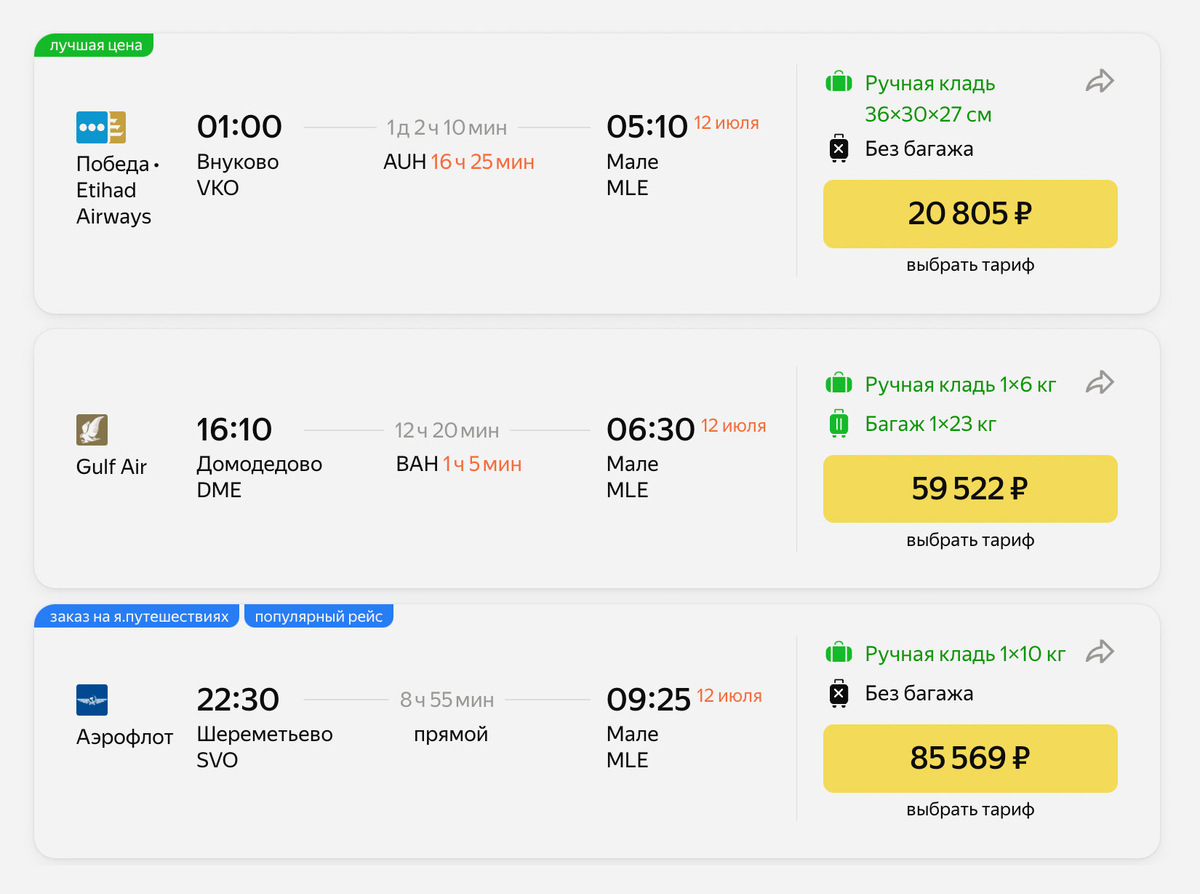1200x894 pixels.
Task: Click no-baggage icon on Aeroflot flight
Action: pos(838,693)
